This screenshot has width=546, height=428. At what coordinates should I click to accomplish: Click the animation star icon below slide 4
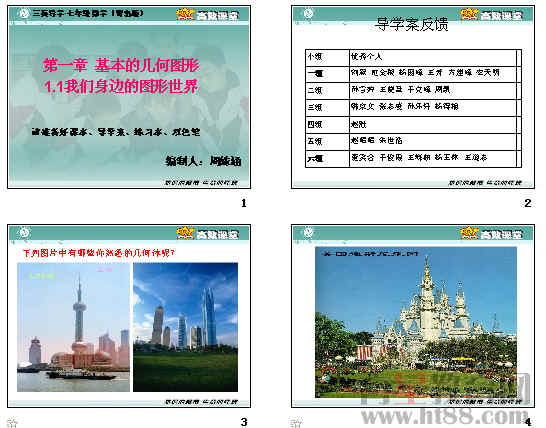pyautogui.click(x=297, y=422)
